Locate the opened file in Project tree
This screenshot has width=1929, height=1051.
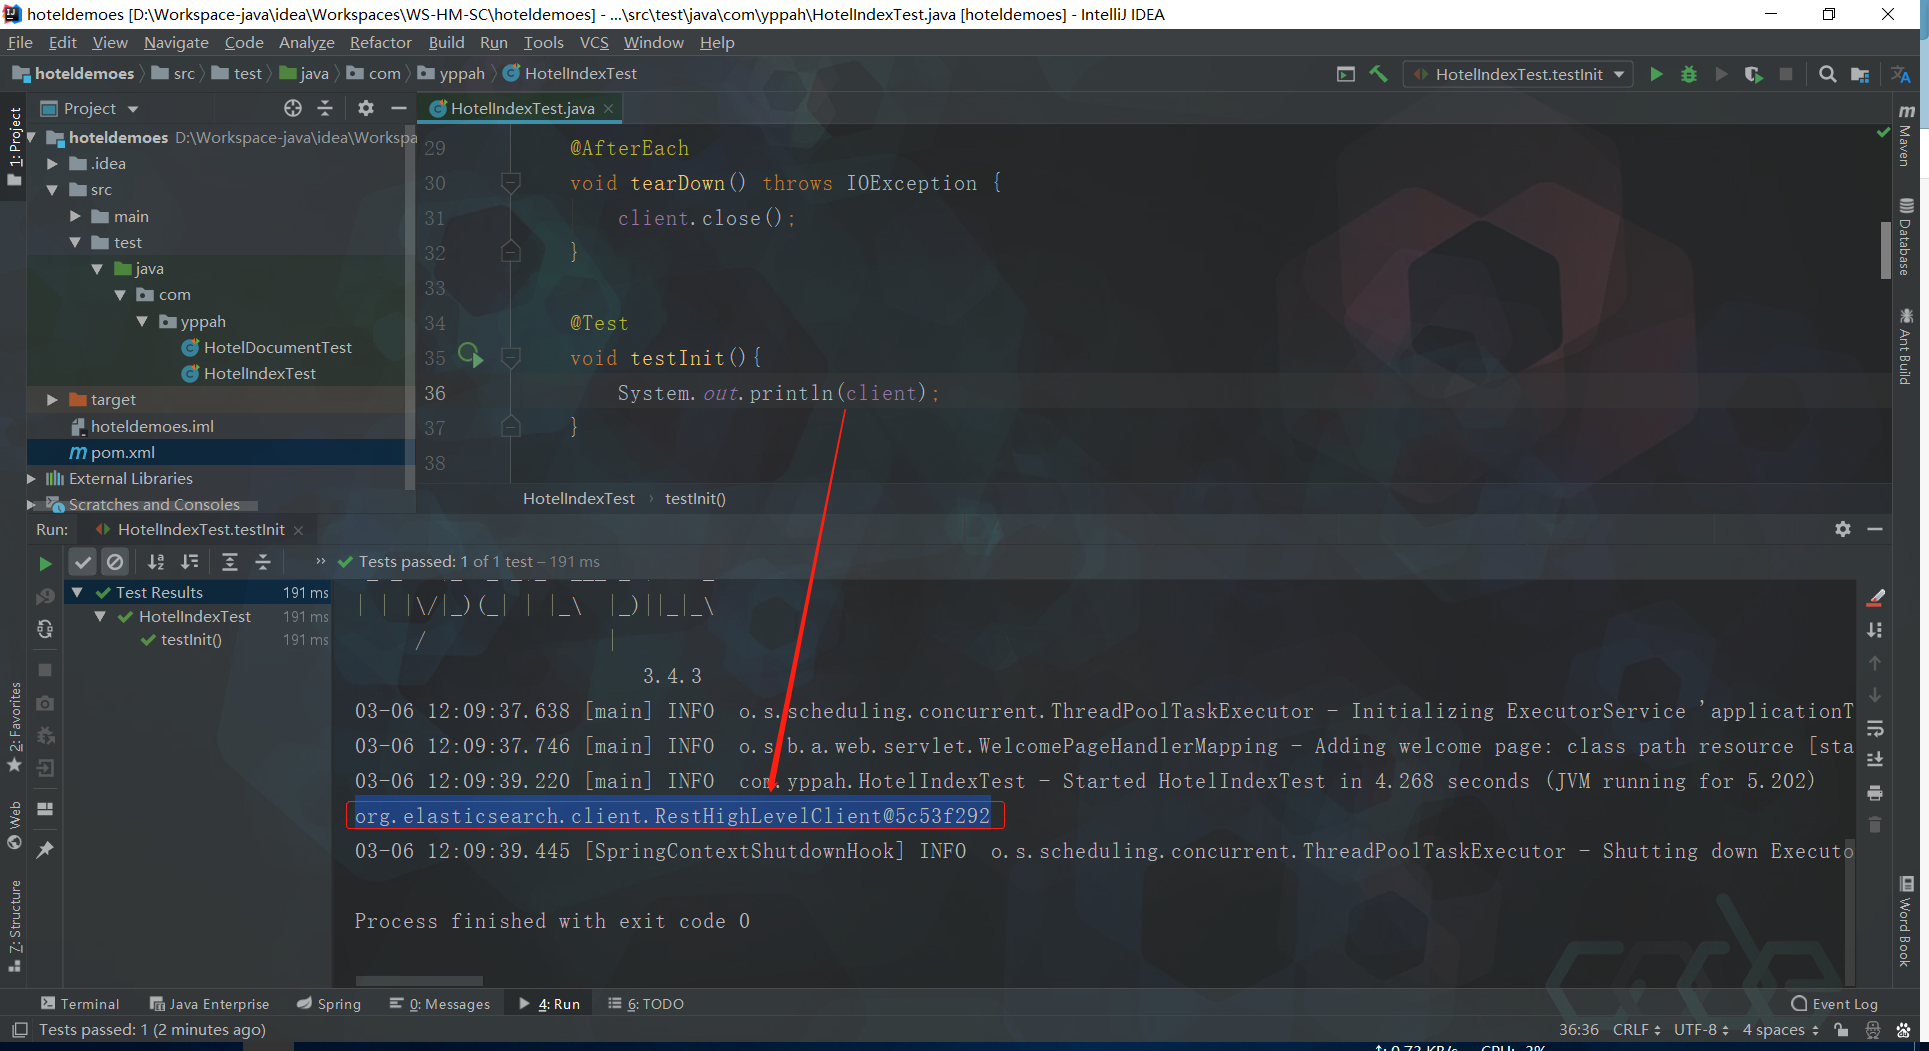click(x=292, y=108)
